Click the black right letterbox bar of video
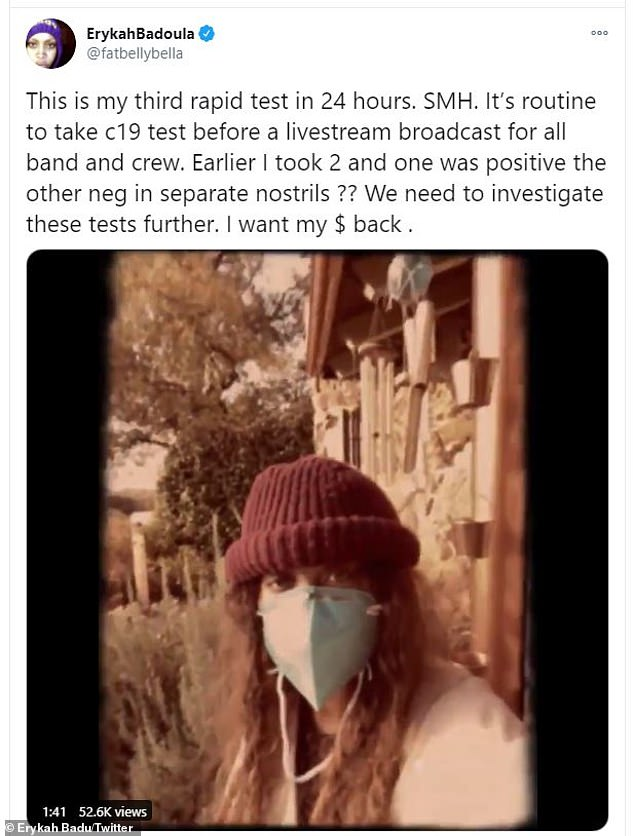 click(x=568, y=533)
